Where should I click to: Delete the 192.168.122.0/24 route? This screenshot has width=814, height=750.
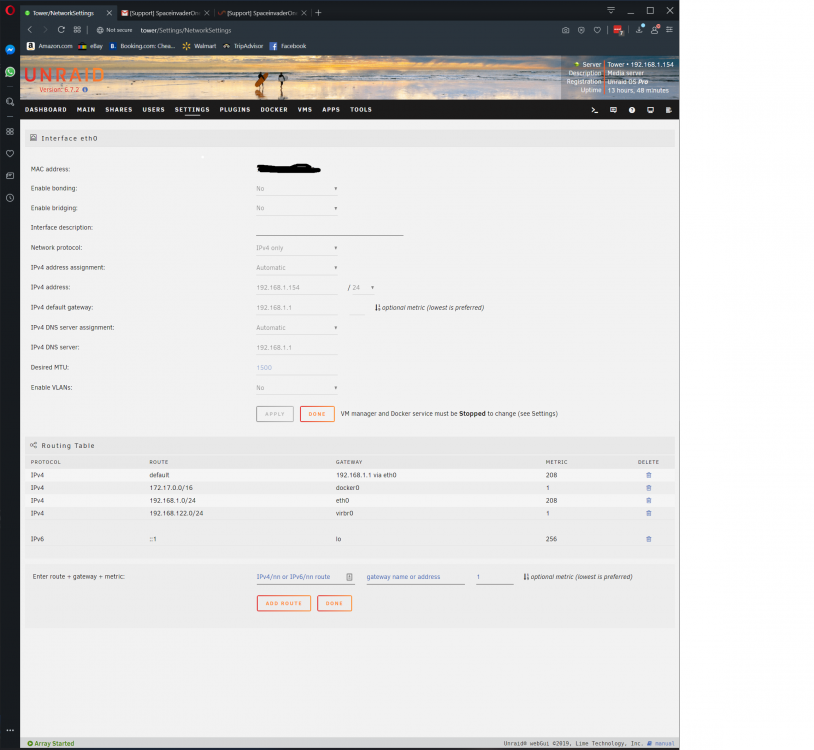click(648, 513)
